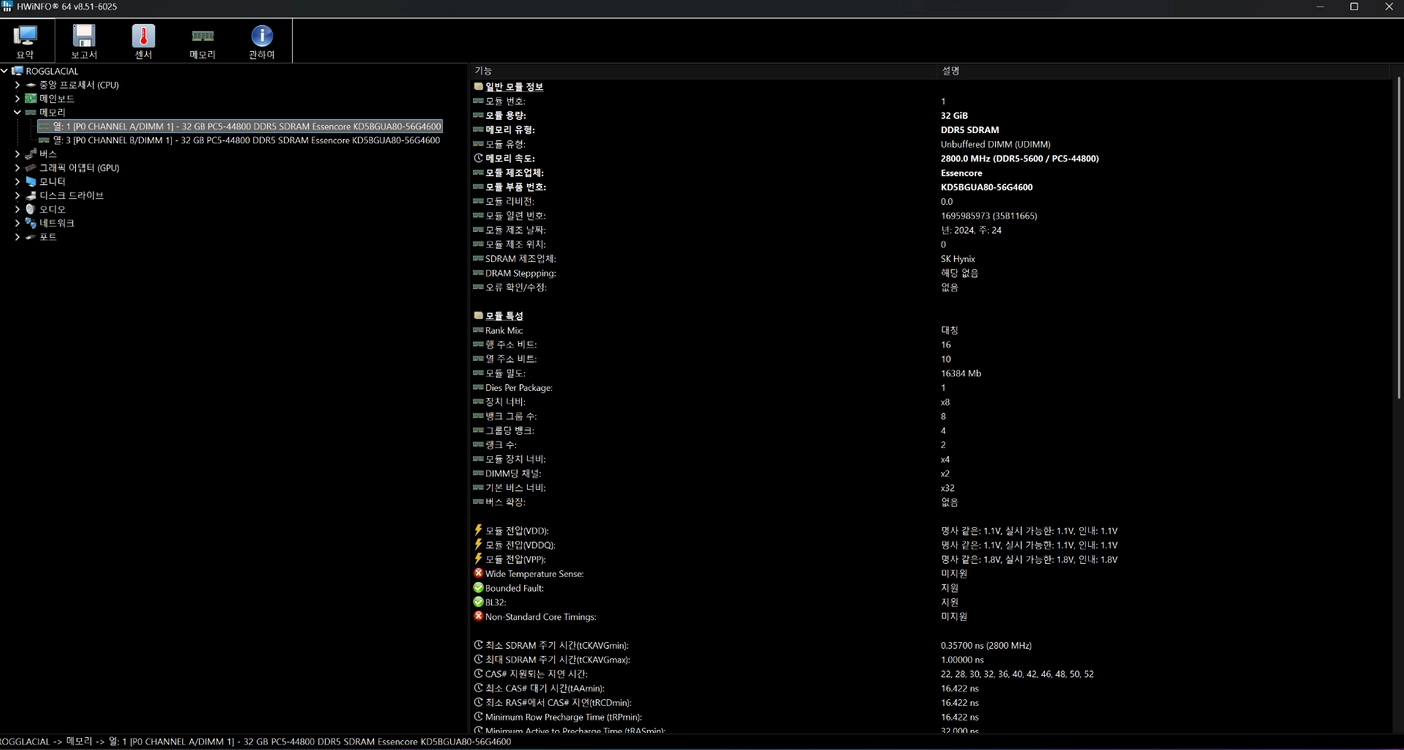Collapse the 메모리 branch arrow
This screenshot has width=1404, height=750.
(17, 113)
